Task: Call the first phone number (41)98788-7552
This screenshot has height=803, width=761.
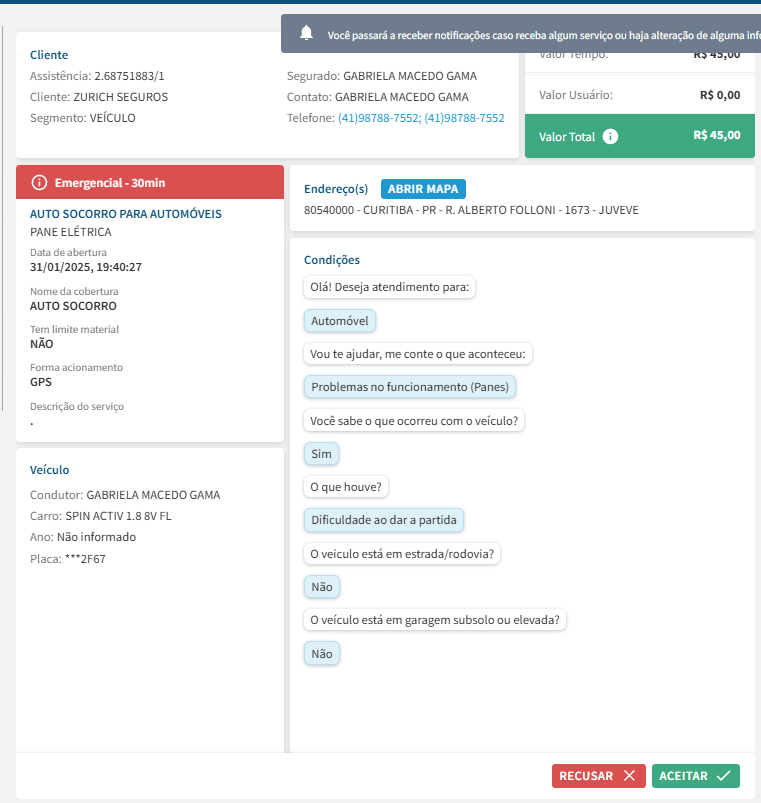Action: [x=377, y=118]
